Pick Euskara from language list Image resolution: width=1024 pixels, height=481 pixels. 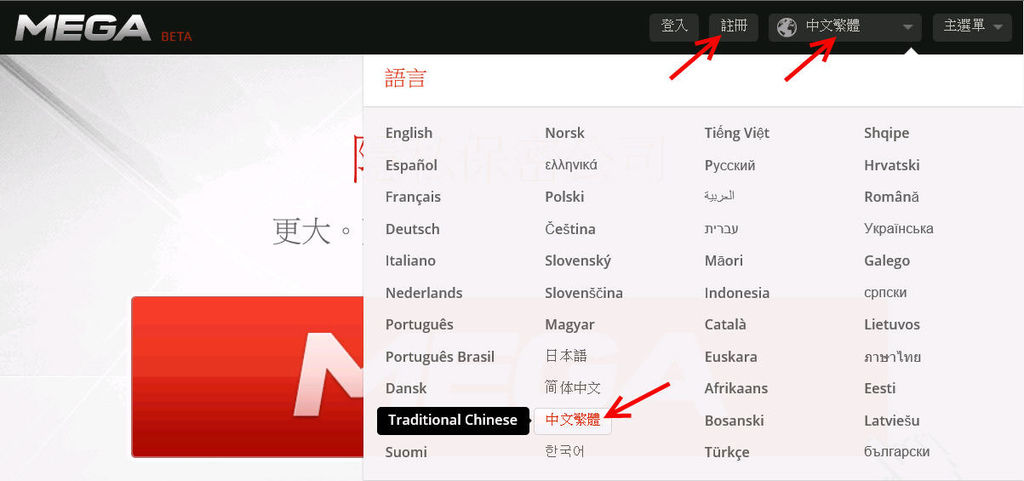click(731, 357)
